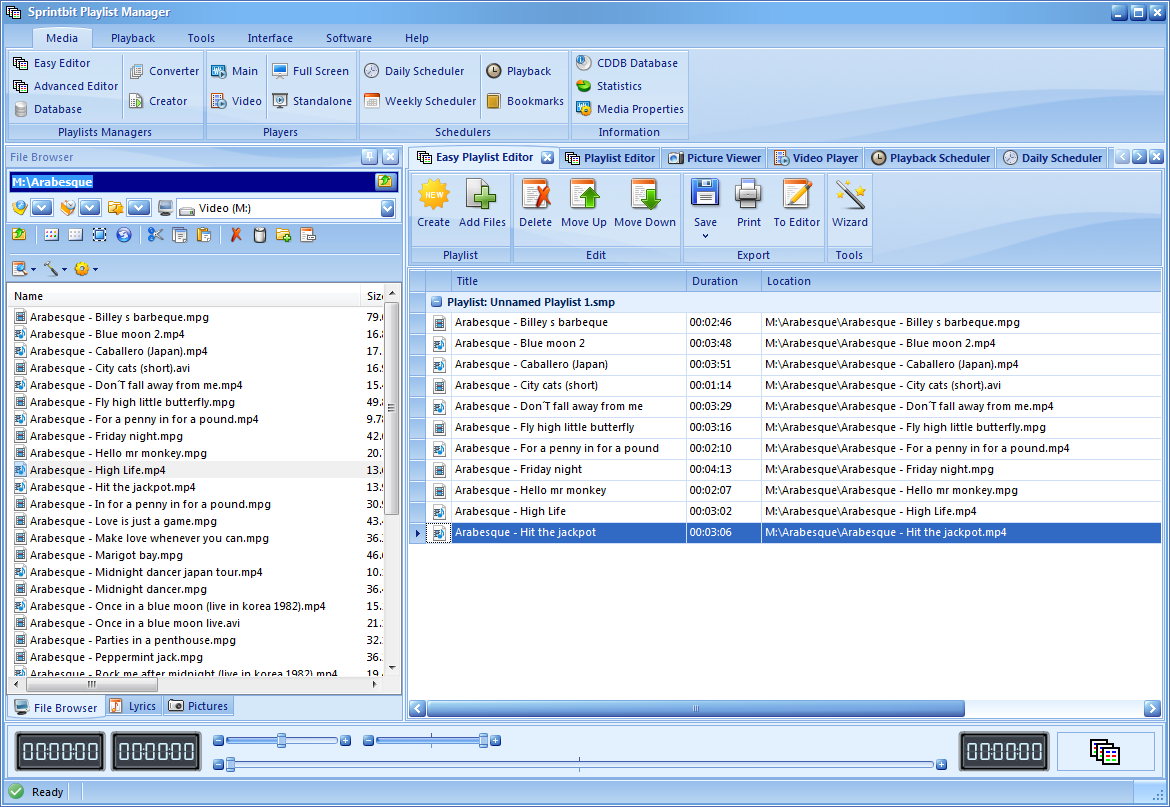This screenshot has width=1170, height=807.
Task: Close the Easy Playlist Editor tab
Action: (x=548, y=157)
